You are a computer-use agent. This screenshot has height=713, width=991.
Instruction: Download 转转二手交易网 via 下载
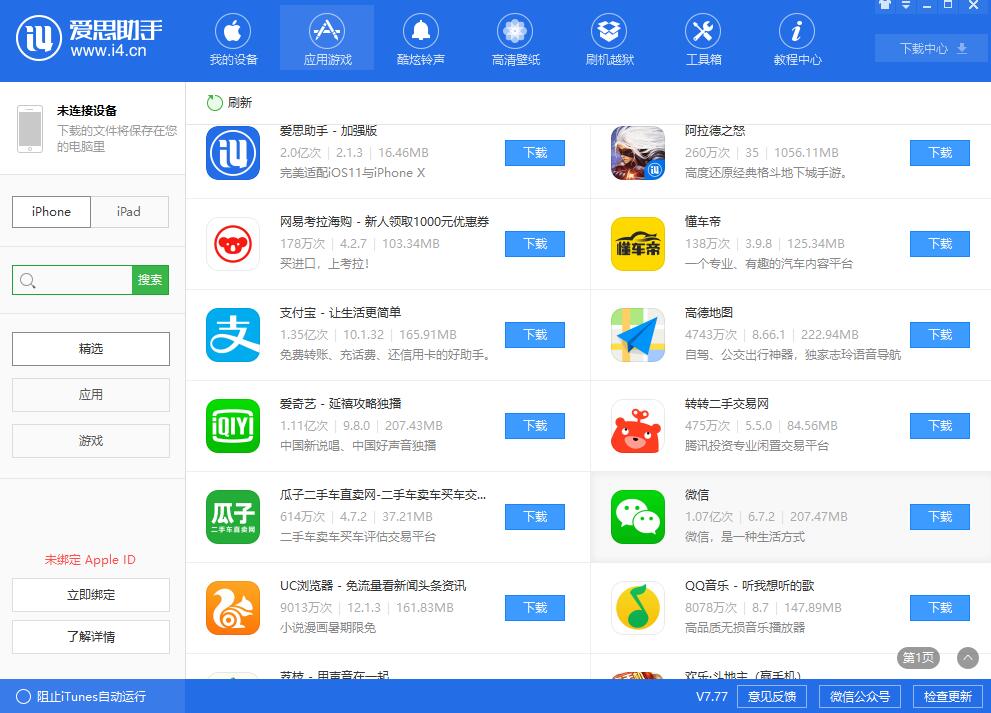pyautogui.click(x=940, y=426)
